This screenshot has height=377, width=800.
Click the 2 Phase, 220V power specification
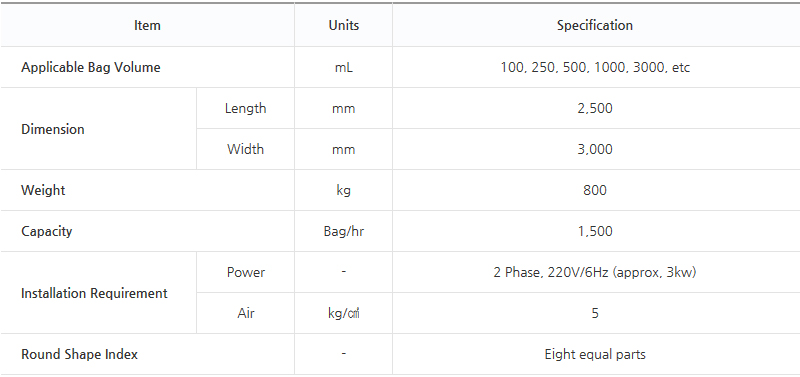coord(595,272)
